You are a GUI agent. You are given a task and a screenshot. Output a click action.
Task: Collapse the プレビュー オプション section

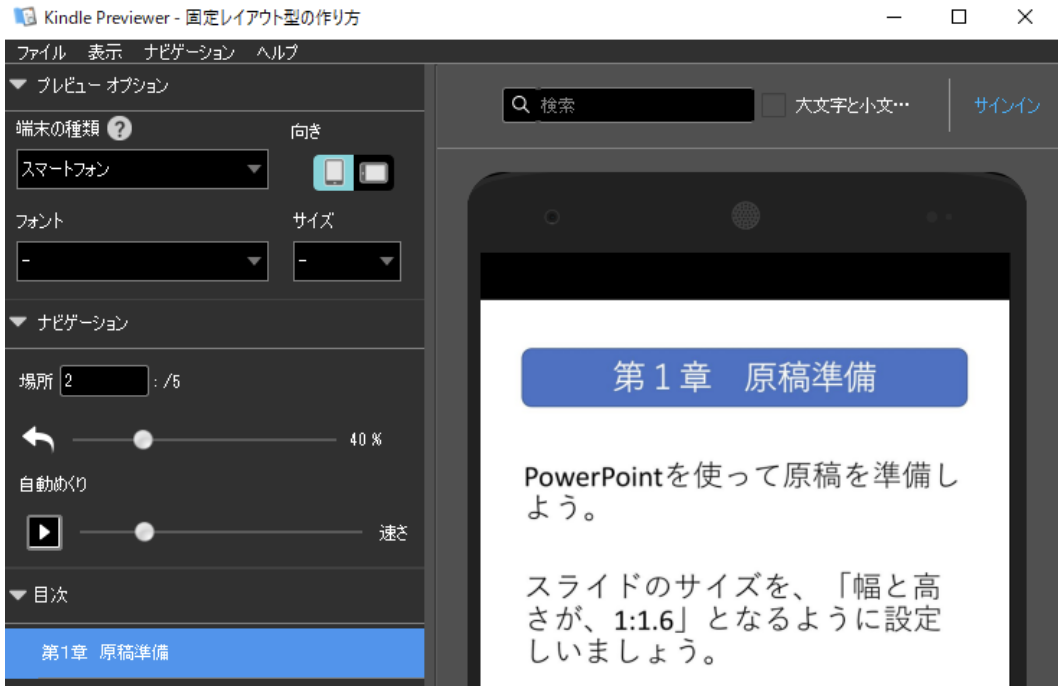click(x=18, y=85)
